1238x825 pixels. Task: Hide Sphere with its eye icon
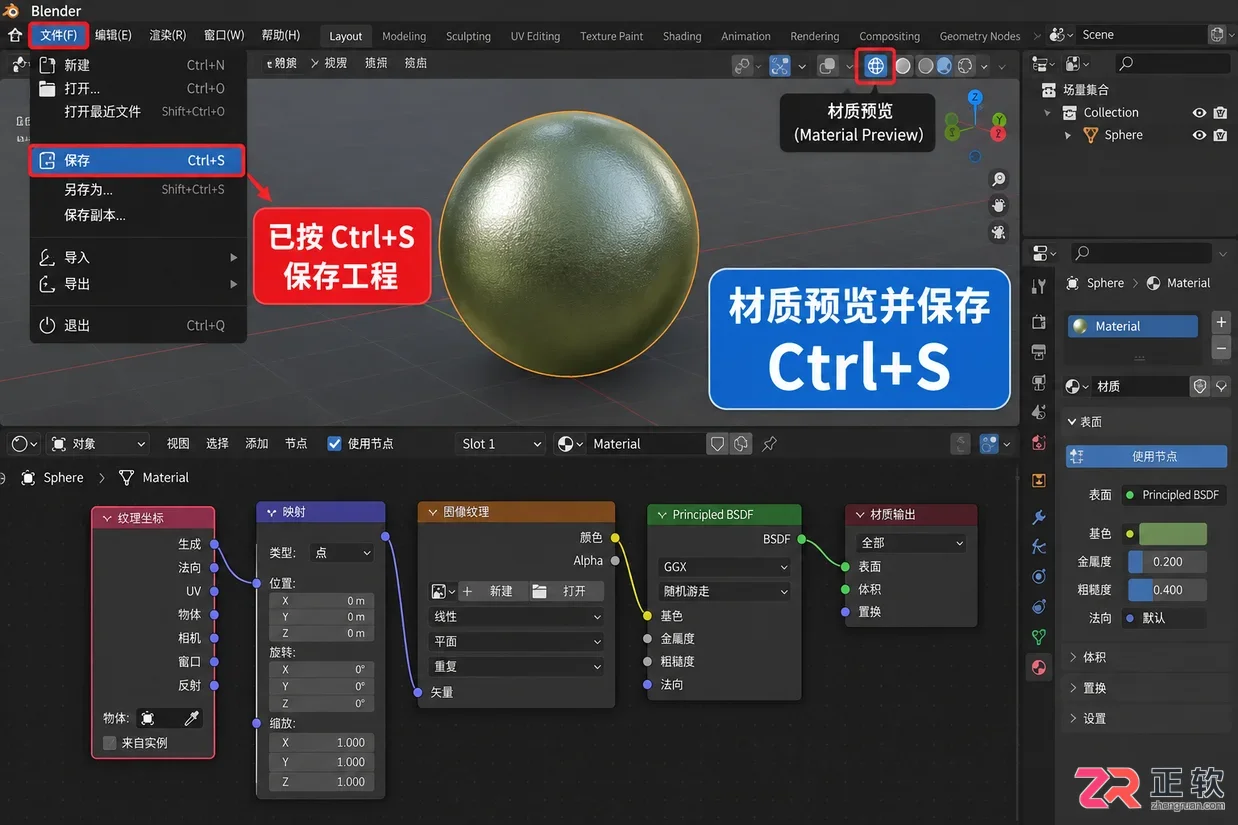pos(1199,135)
